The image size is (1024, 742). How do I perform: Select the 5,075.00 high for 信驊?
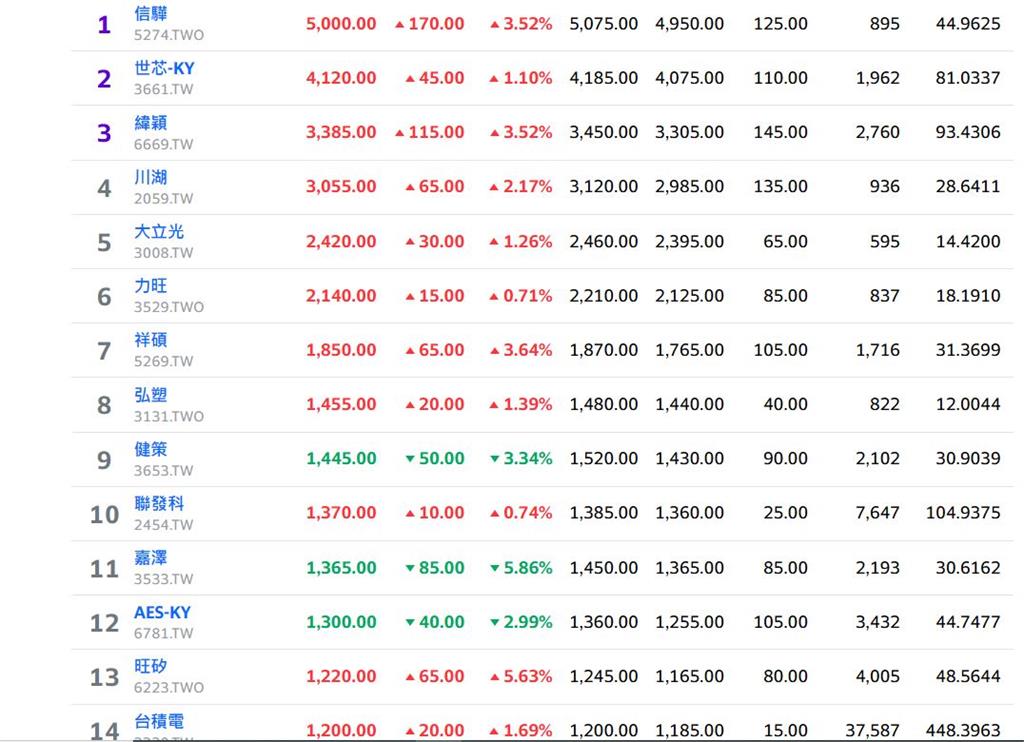point(603,24)
